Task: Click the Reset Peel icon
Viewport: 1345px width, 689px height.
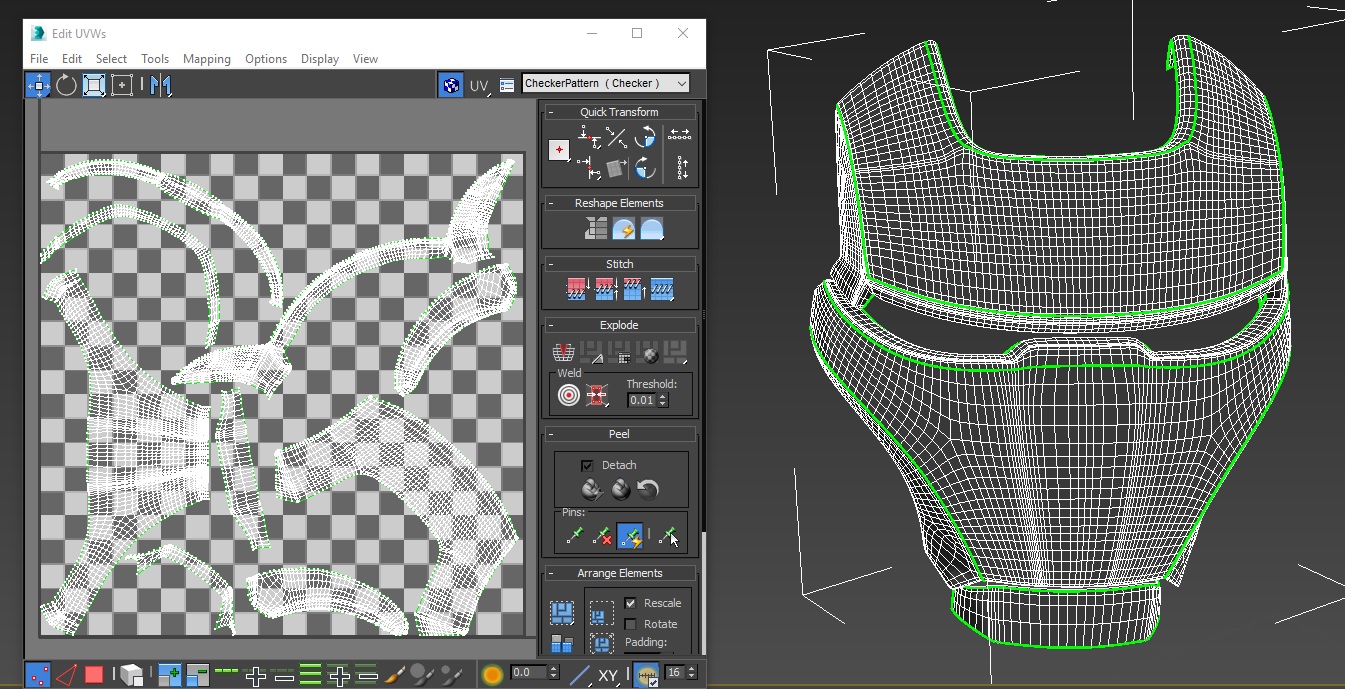Action: 648,490
